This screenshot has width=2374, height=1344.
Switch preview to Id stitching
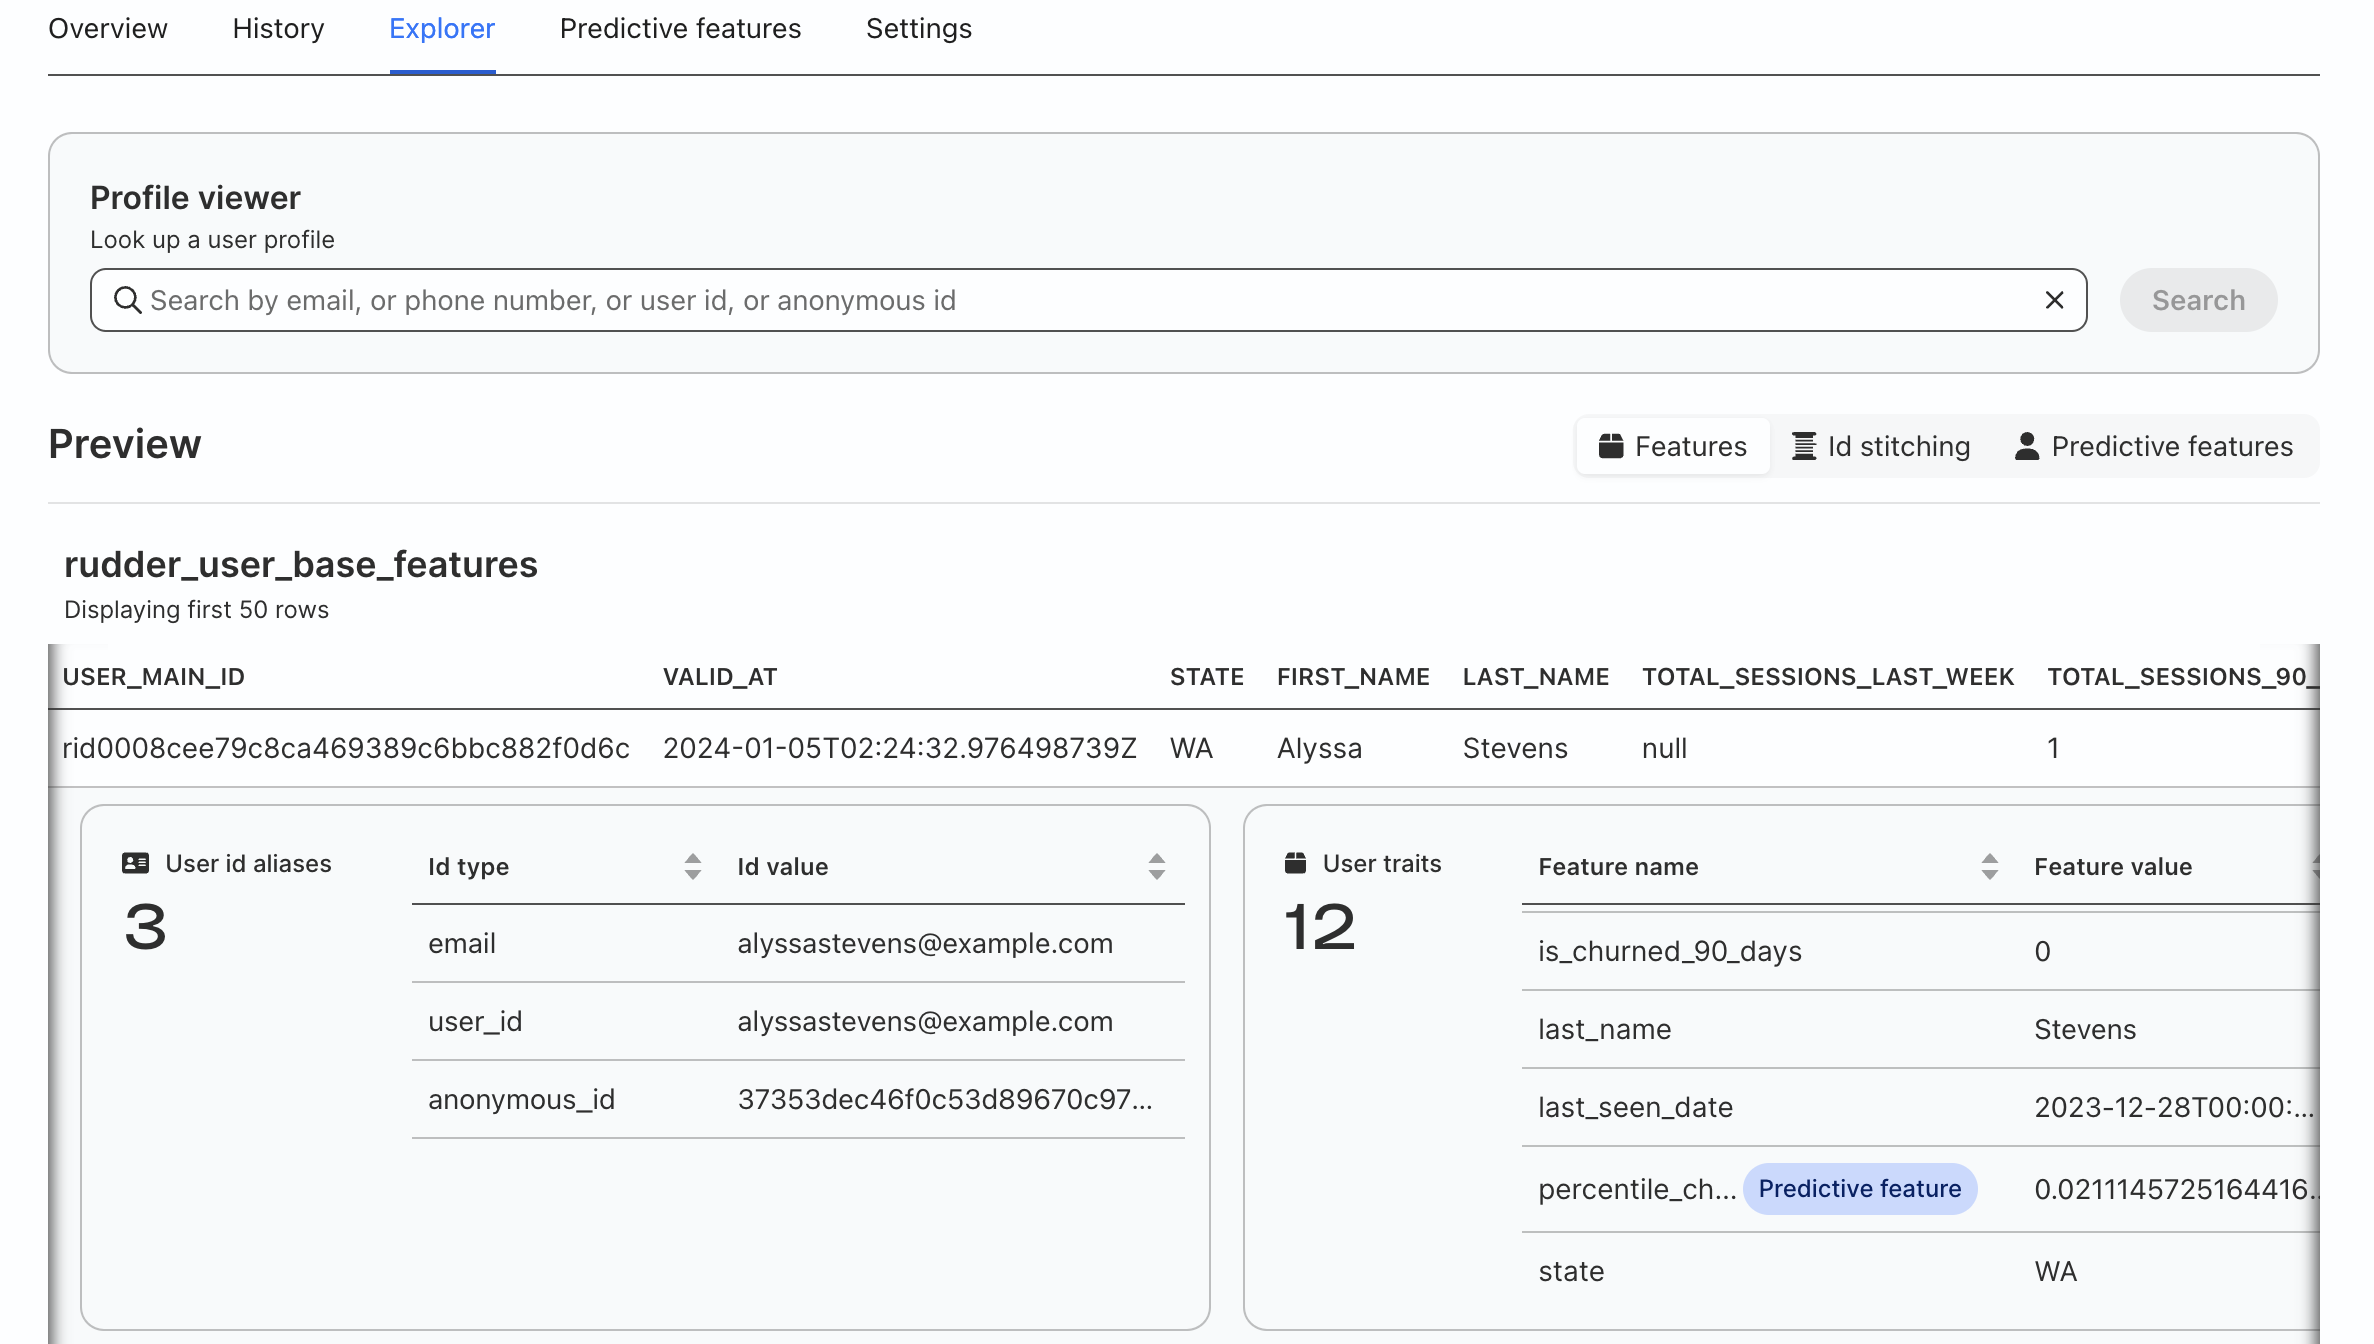(1881, 446)
